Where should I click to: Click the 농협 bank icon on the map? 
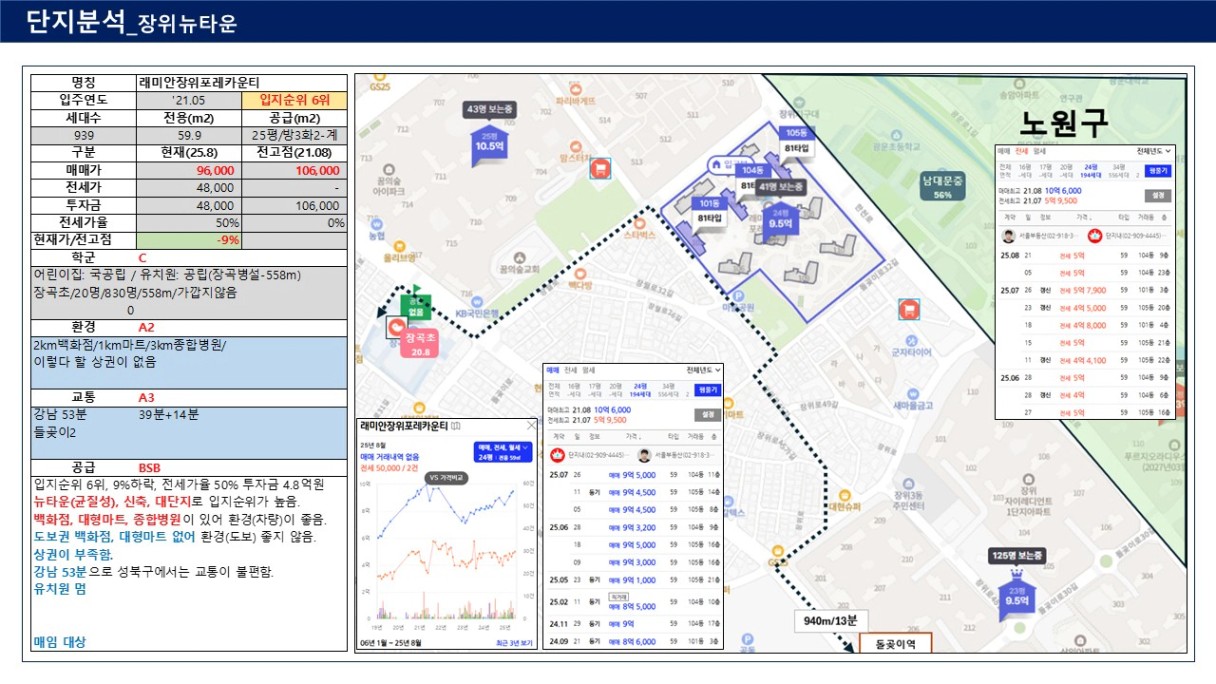[375, 223]
